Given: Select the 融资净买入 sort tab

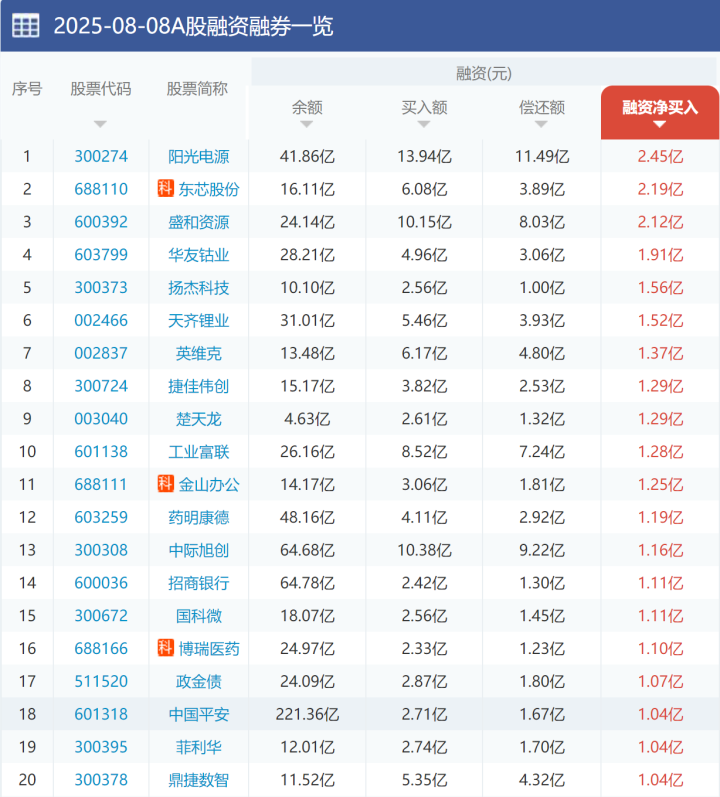Looking at the screenshot, I should click(x=660, y=112).
